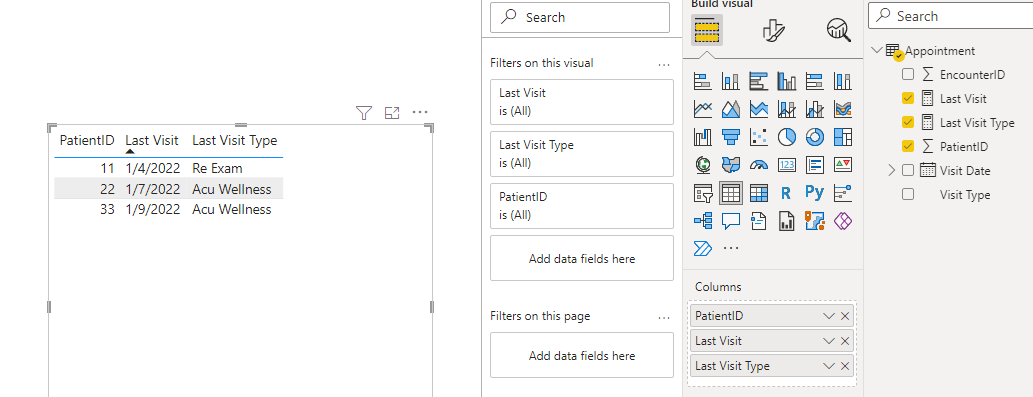
Task: Select the pie chart visual
Action: pyautogui.click(x=787, y=137)
